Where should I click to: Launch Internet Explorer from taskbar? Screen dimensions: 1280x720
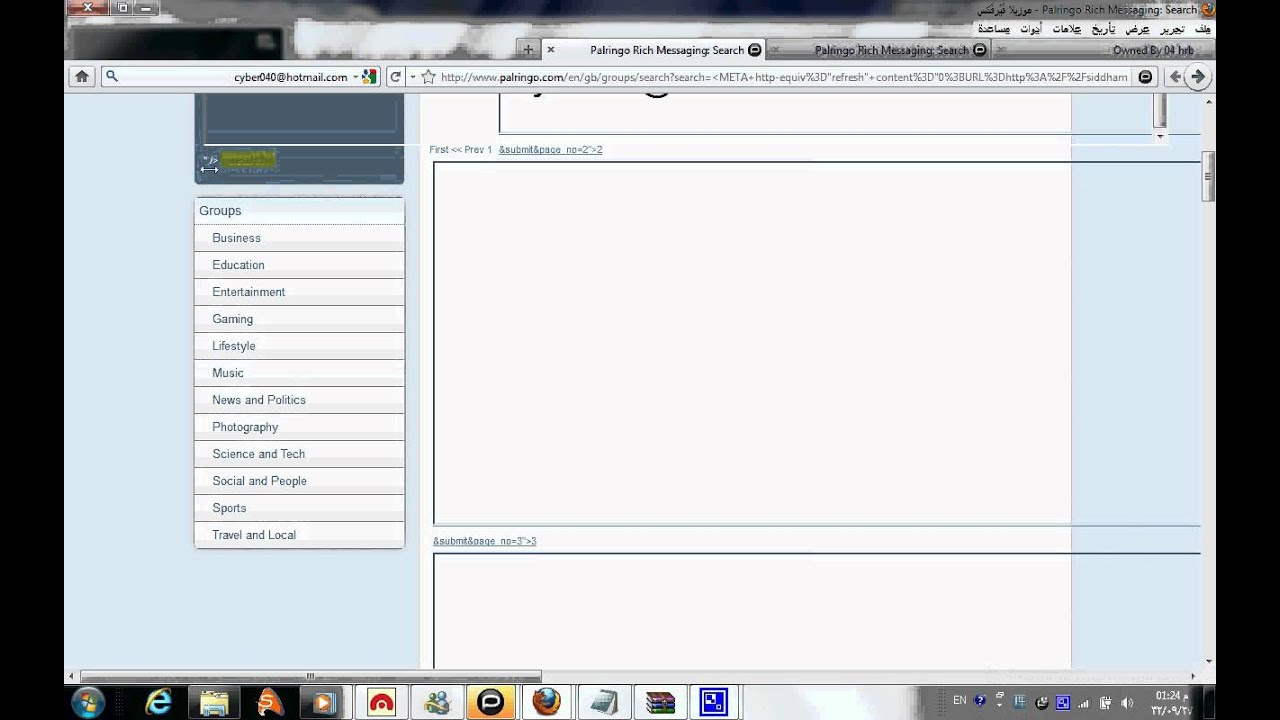coord(158,702)
